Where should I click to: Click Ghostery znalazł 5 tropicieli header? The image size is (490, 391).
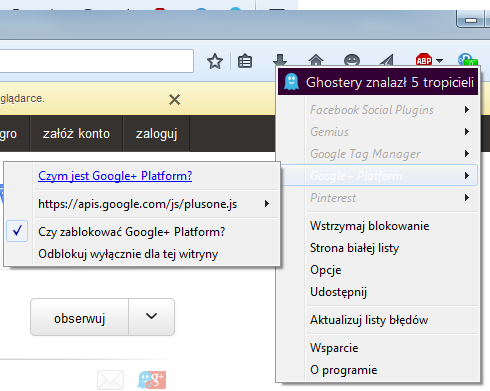378,82
